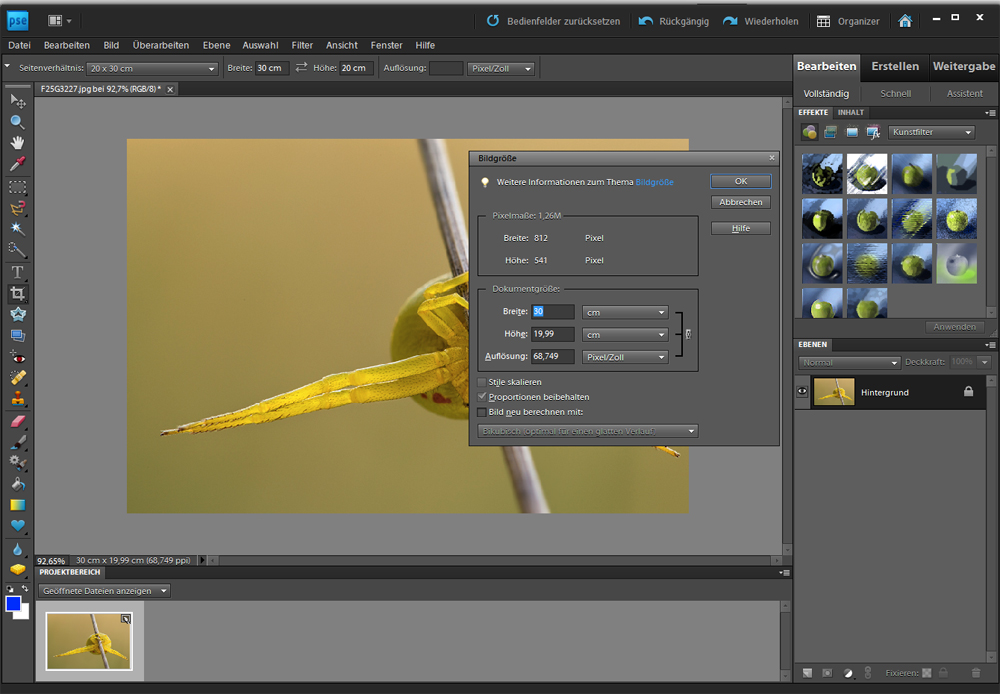This screenshot has width=1000, height=694.
Task: Click OK in Bildgröße dialog
Action: point(740,181)
